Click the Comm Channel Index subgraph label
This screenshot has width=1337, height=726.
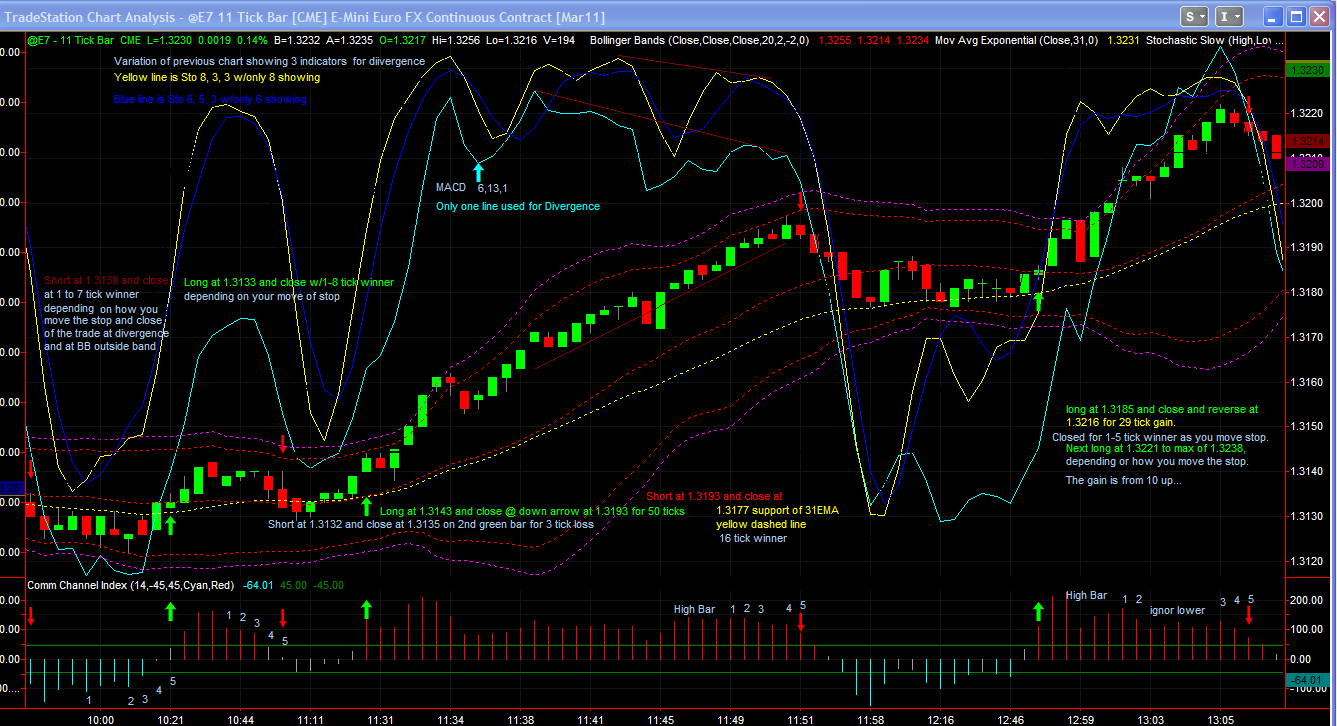[x=131, y=585]
